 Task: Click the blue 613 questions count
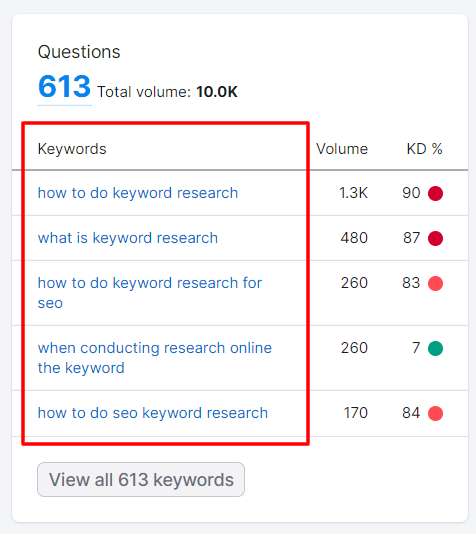pos(64,86)
